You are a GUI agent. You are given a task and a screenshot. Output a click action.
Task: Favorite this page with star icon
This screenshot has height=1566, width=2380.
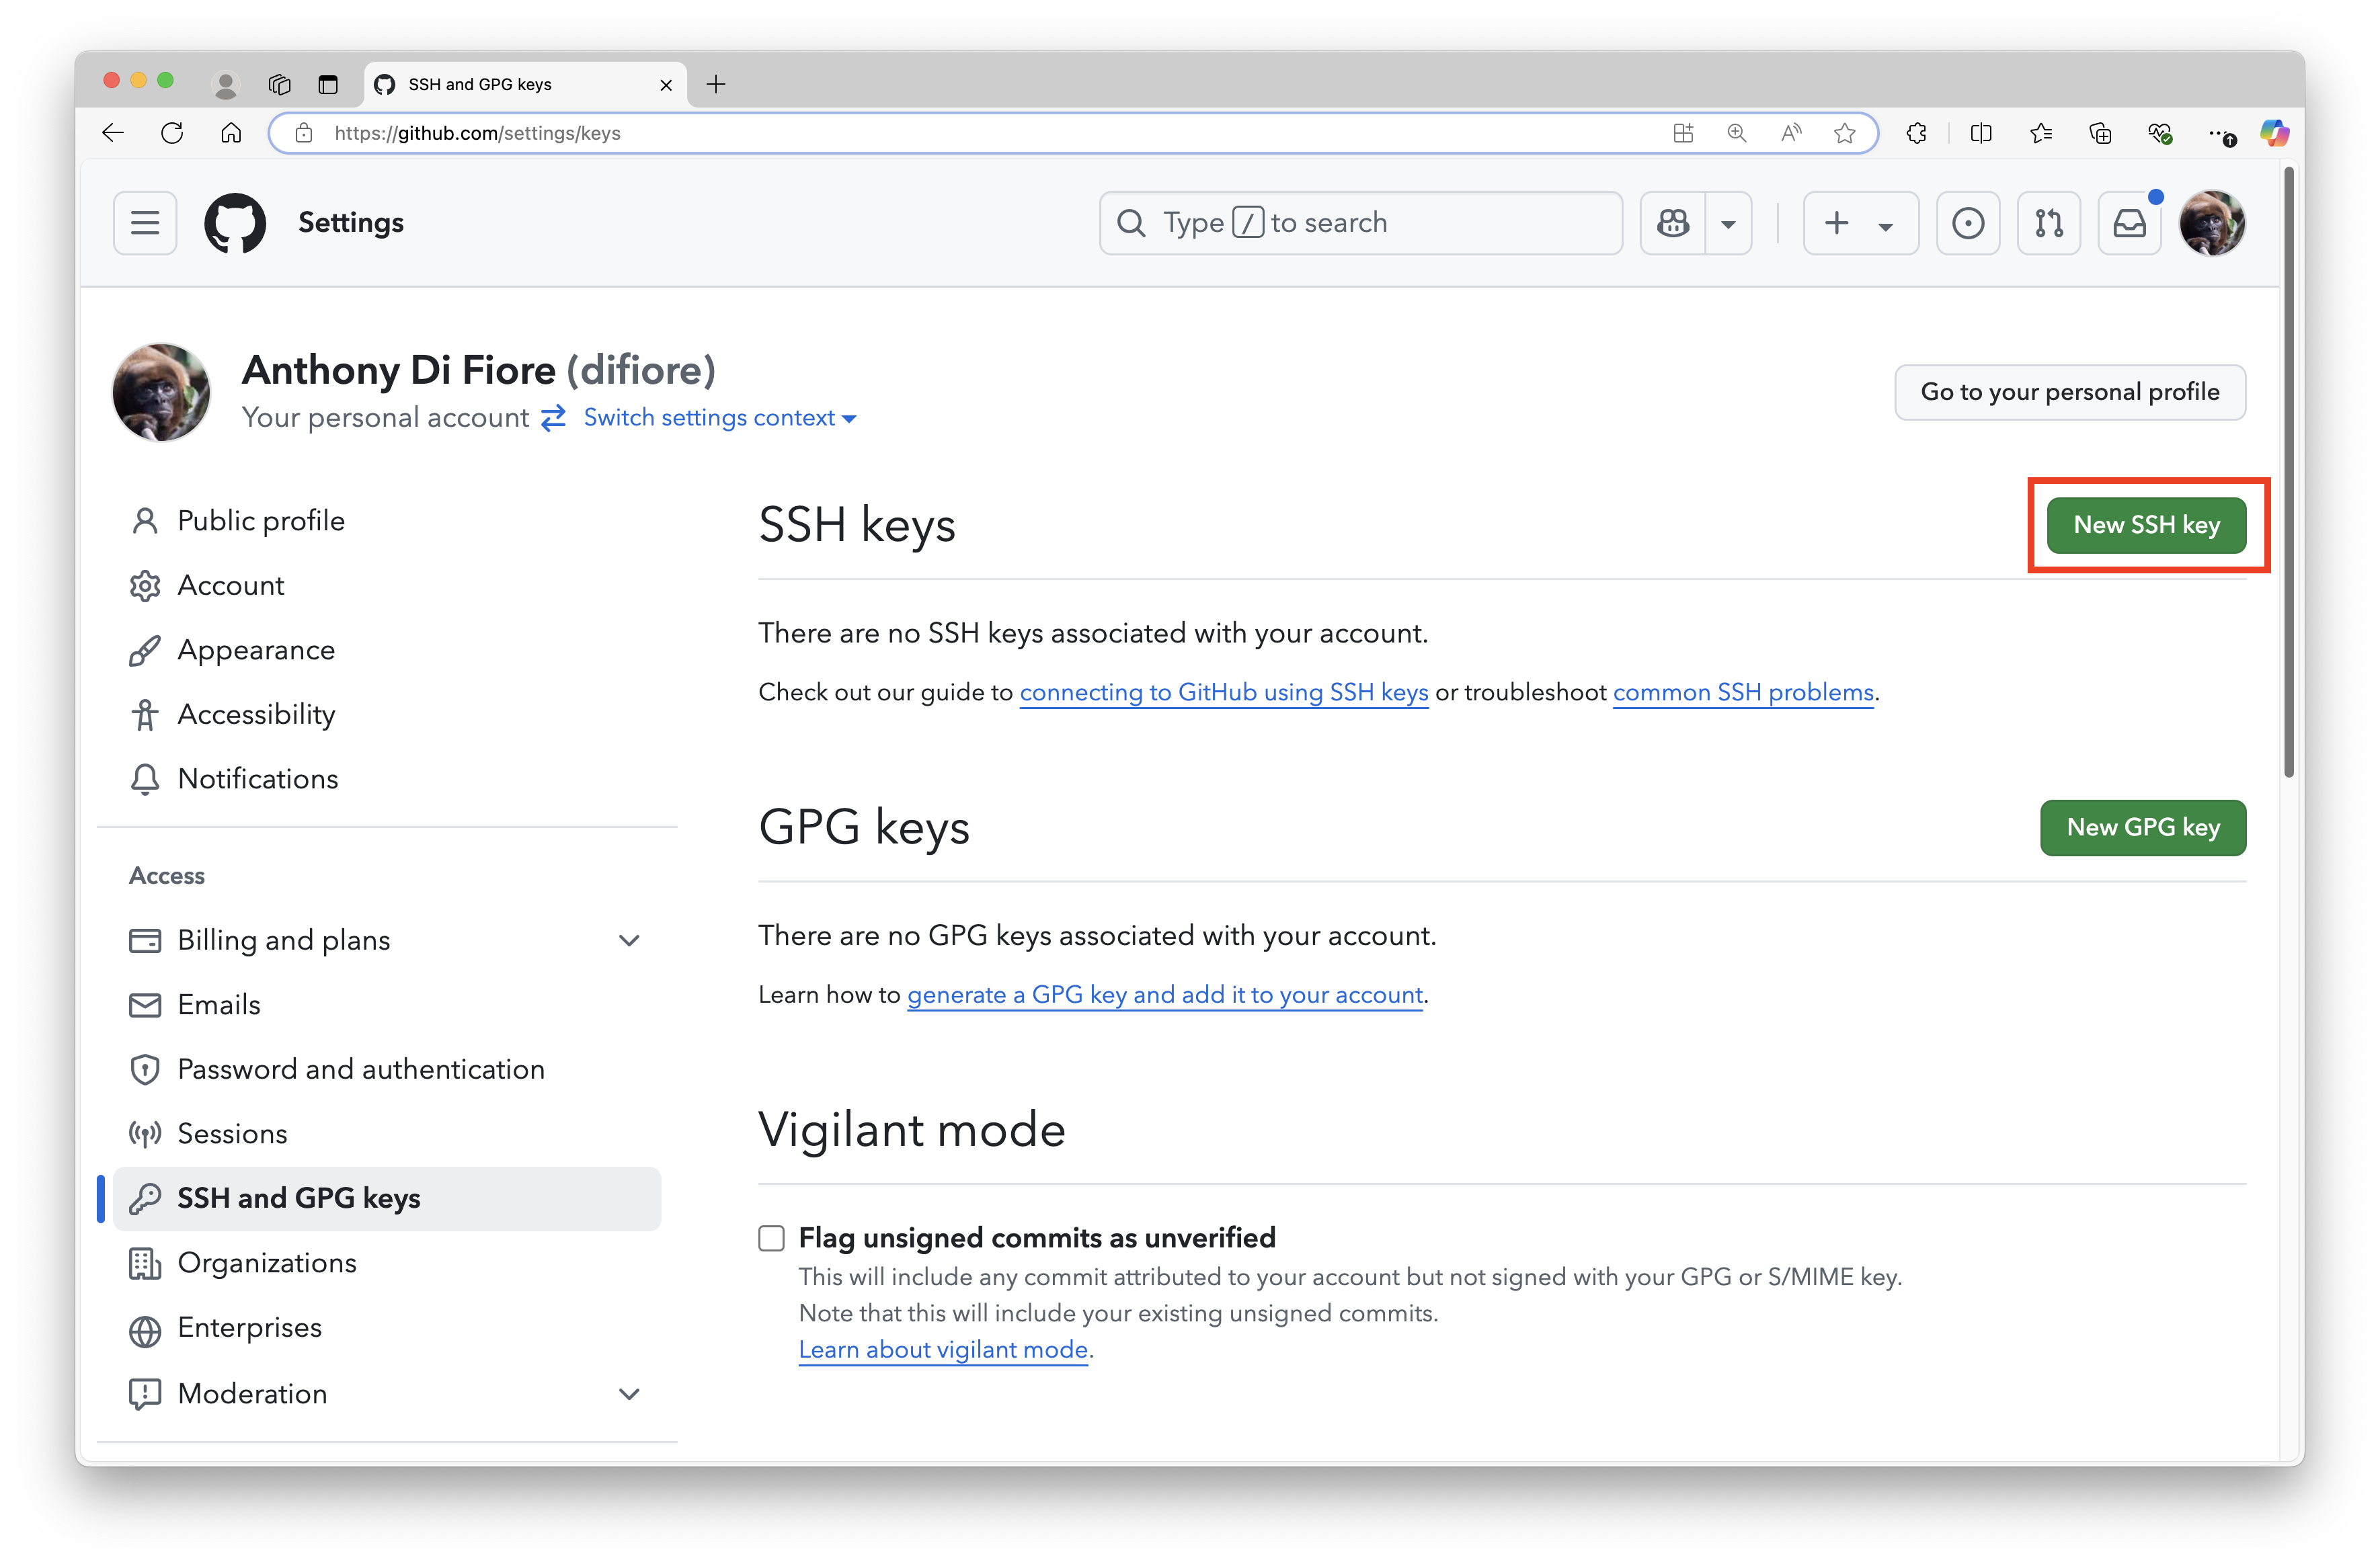1845,133
